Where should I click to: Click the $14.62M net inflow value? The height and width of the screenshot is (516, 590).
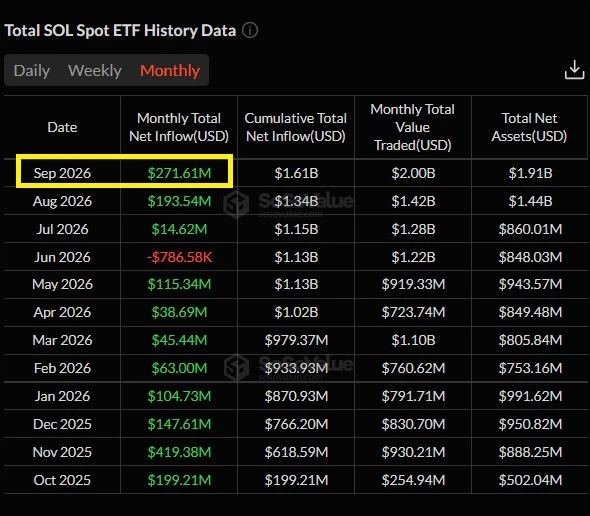pyautogui.click(x=179, y=229)
